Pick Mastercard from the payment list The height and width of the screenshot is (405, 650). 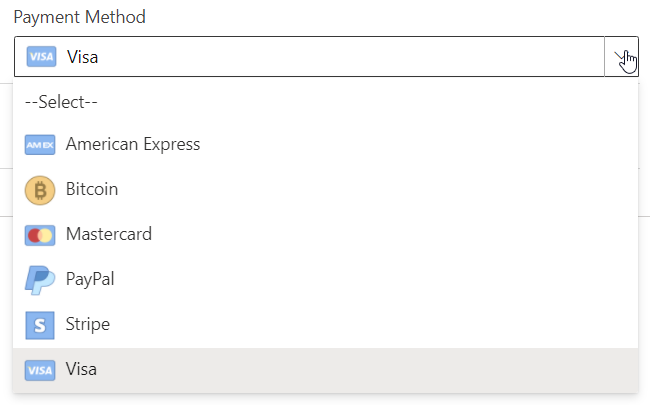click(325, 235)
